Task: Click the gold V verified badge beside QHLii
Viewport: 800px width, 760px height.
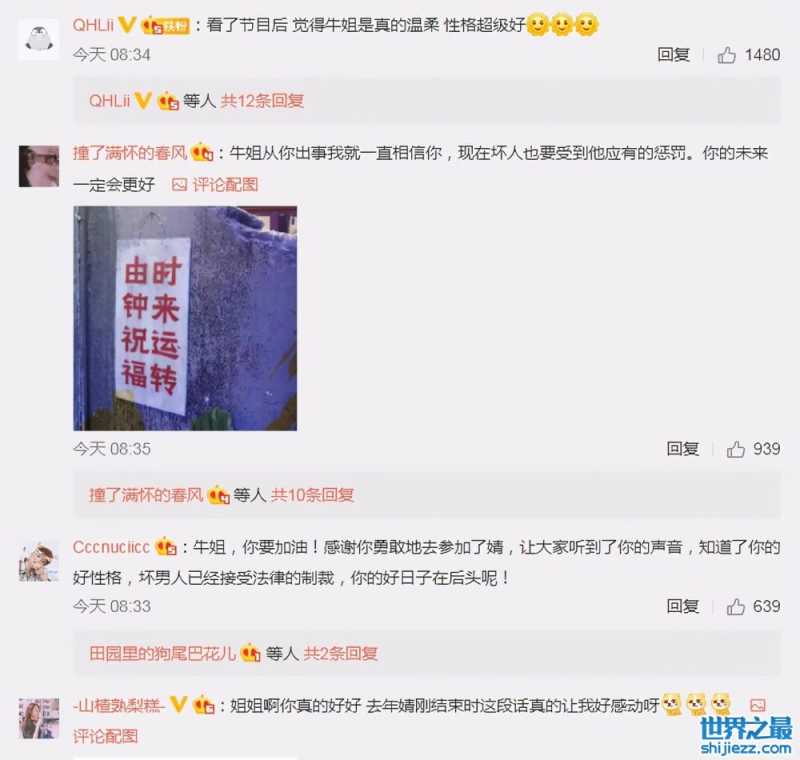Action: coord(127,24)
